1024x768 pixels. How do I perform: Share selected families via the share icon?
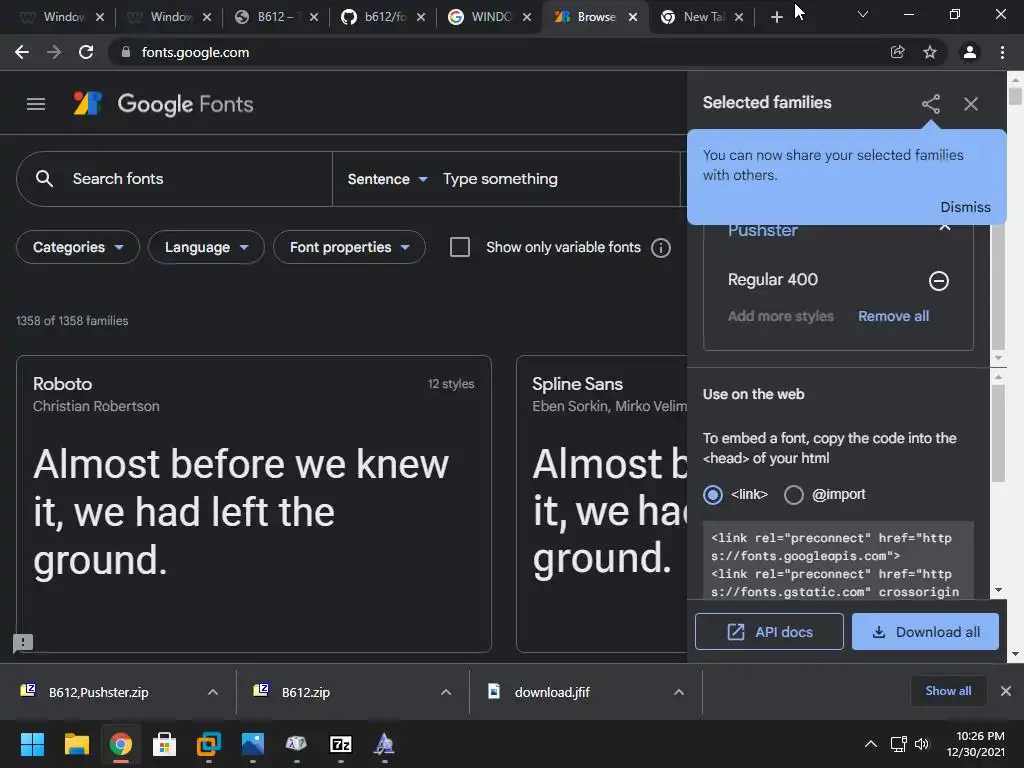click(931, 104)
